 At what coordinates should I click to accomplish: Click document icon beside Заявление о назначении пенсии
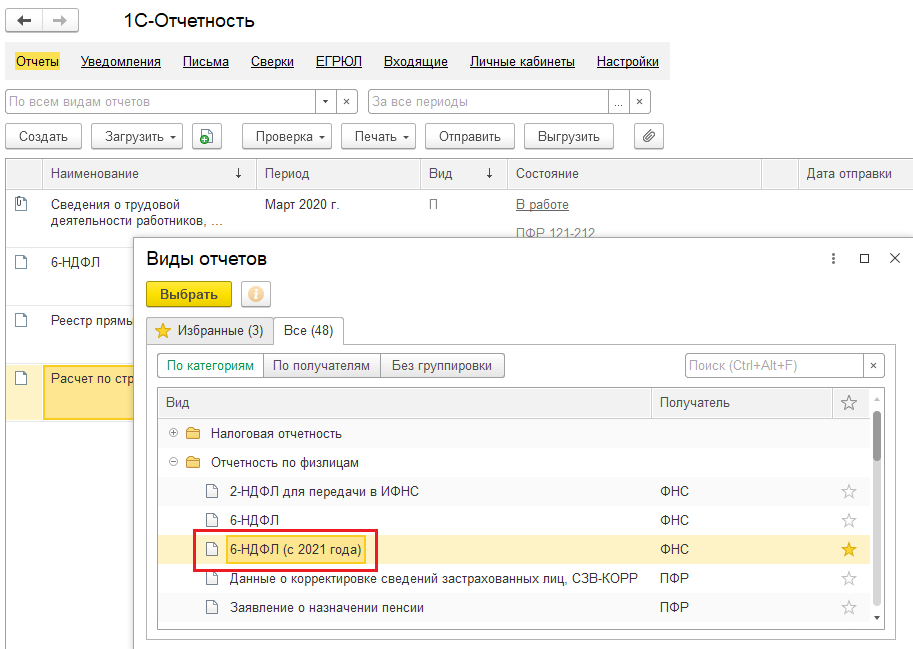tap(212, 607)
